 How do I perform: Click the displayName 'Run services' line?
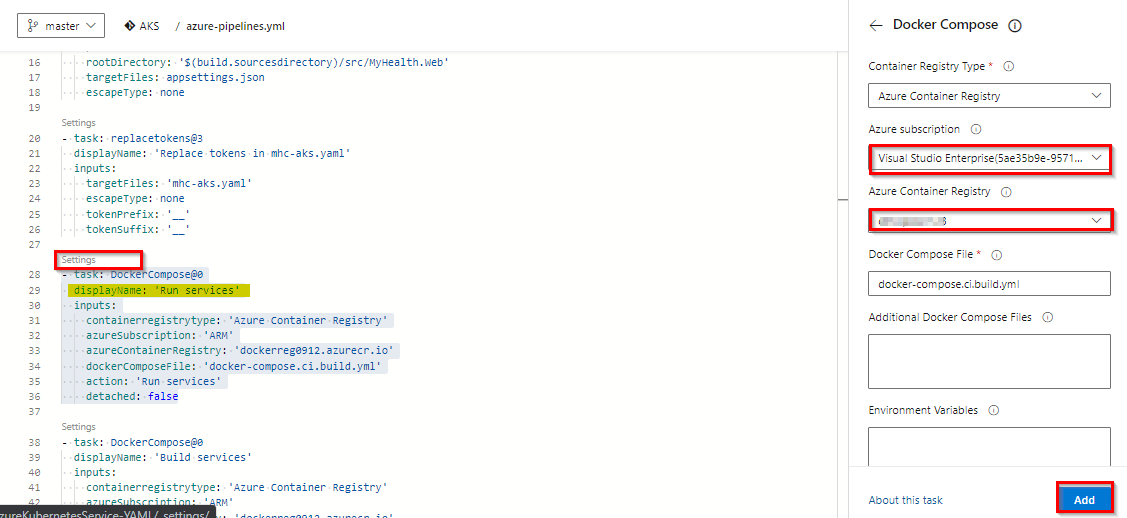tap(156, 290)
